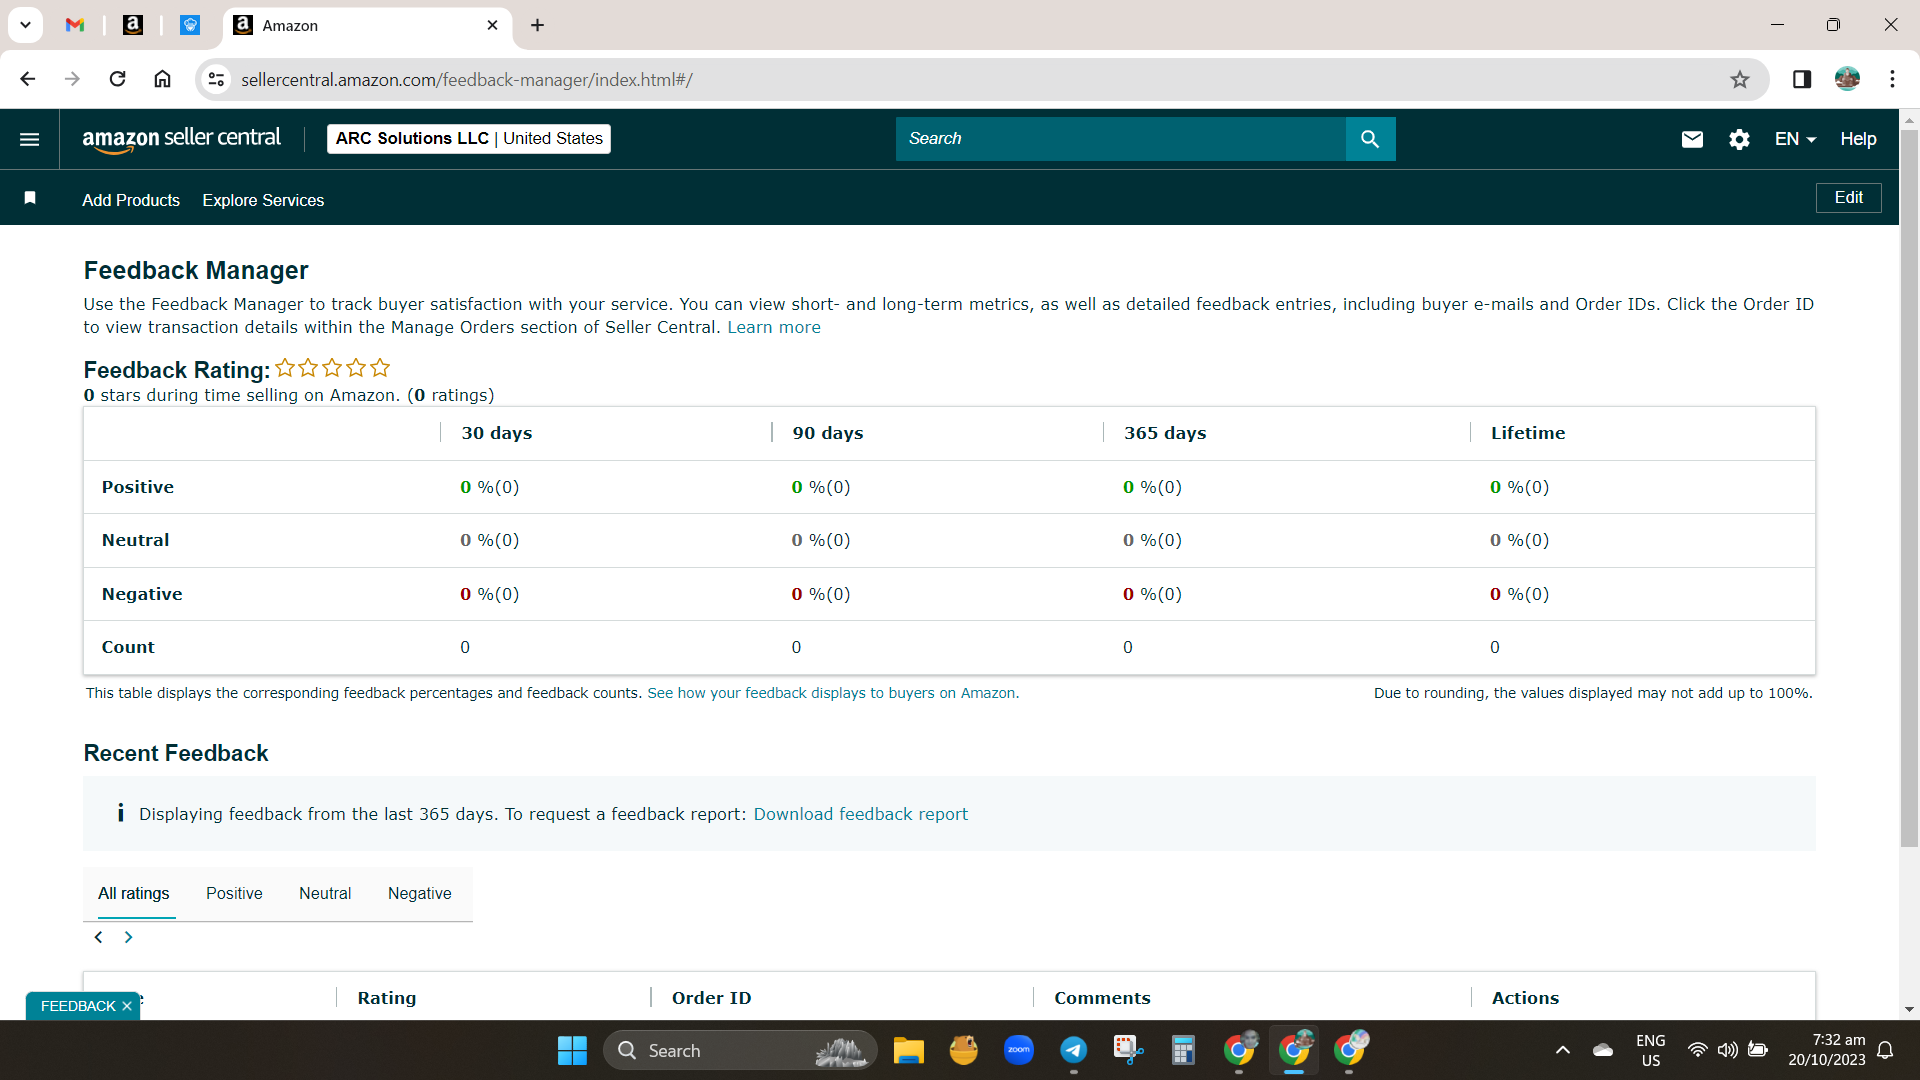This screenshot has height=1080, width=1920.
Task: Open the settings gear icon
Action: pyautogui.click(x=1739, y=139)
